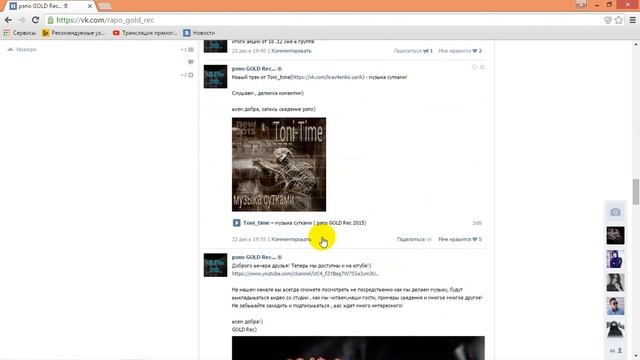Viewport: 640px width, 360px height.
Task: Click the Наверх back-to-top link
Action: pyautogui.click(x=22, y=49)
